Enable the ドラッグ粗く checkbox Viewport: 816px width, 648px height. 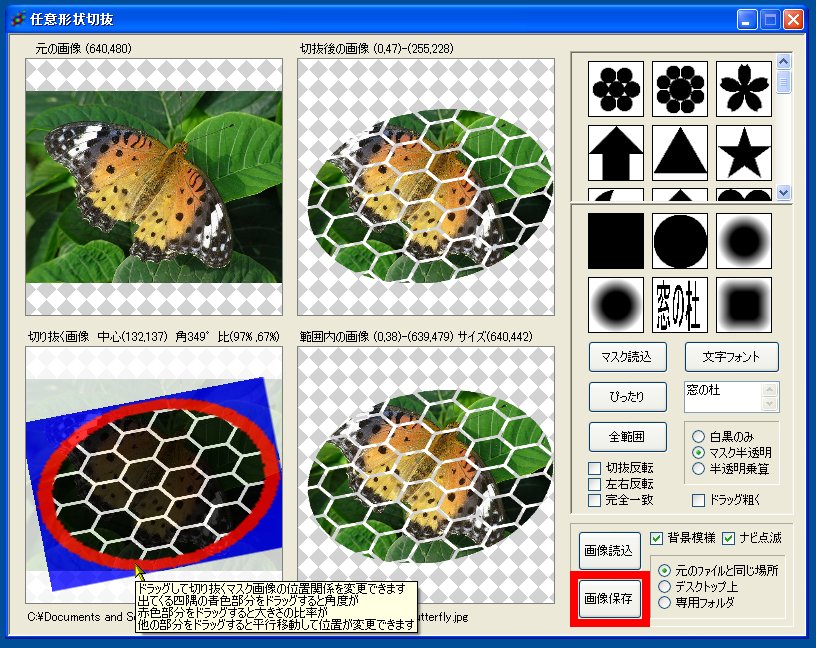[x=697, y=500]
